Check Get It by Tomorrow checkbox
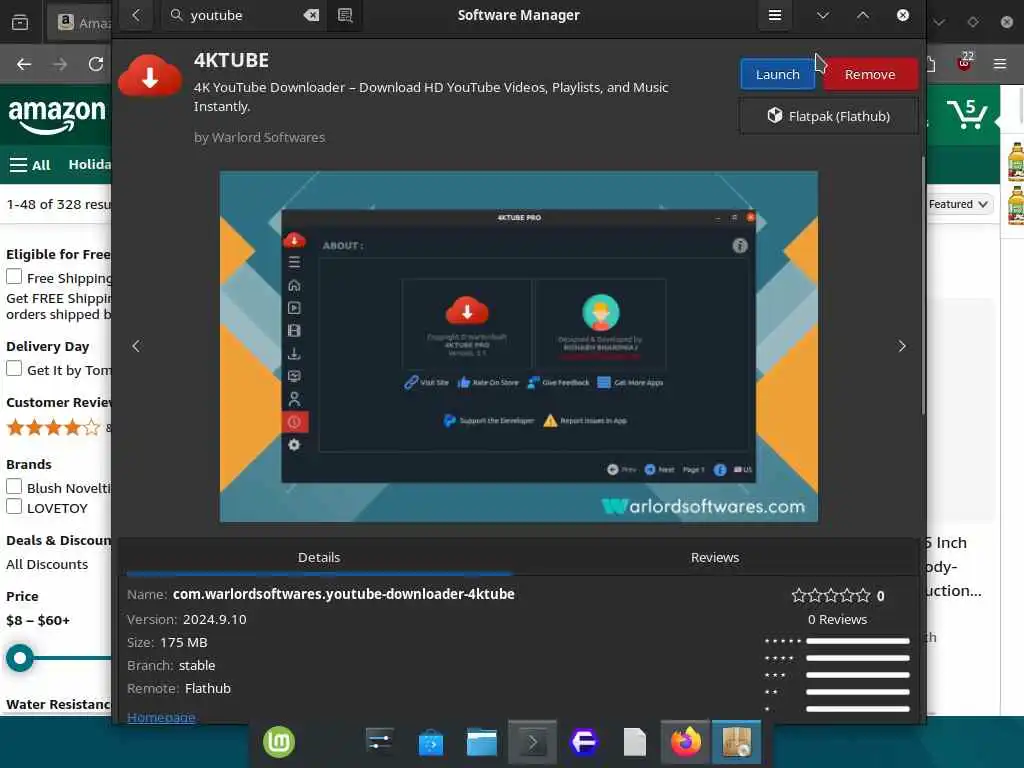This screenshot has width=1024, height=768. click(14, 368)
